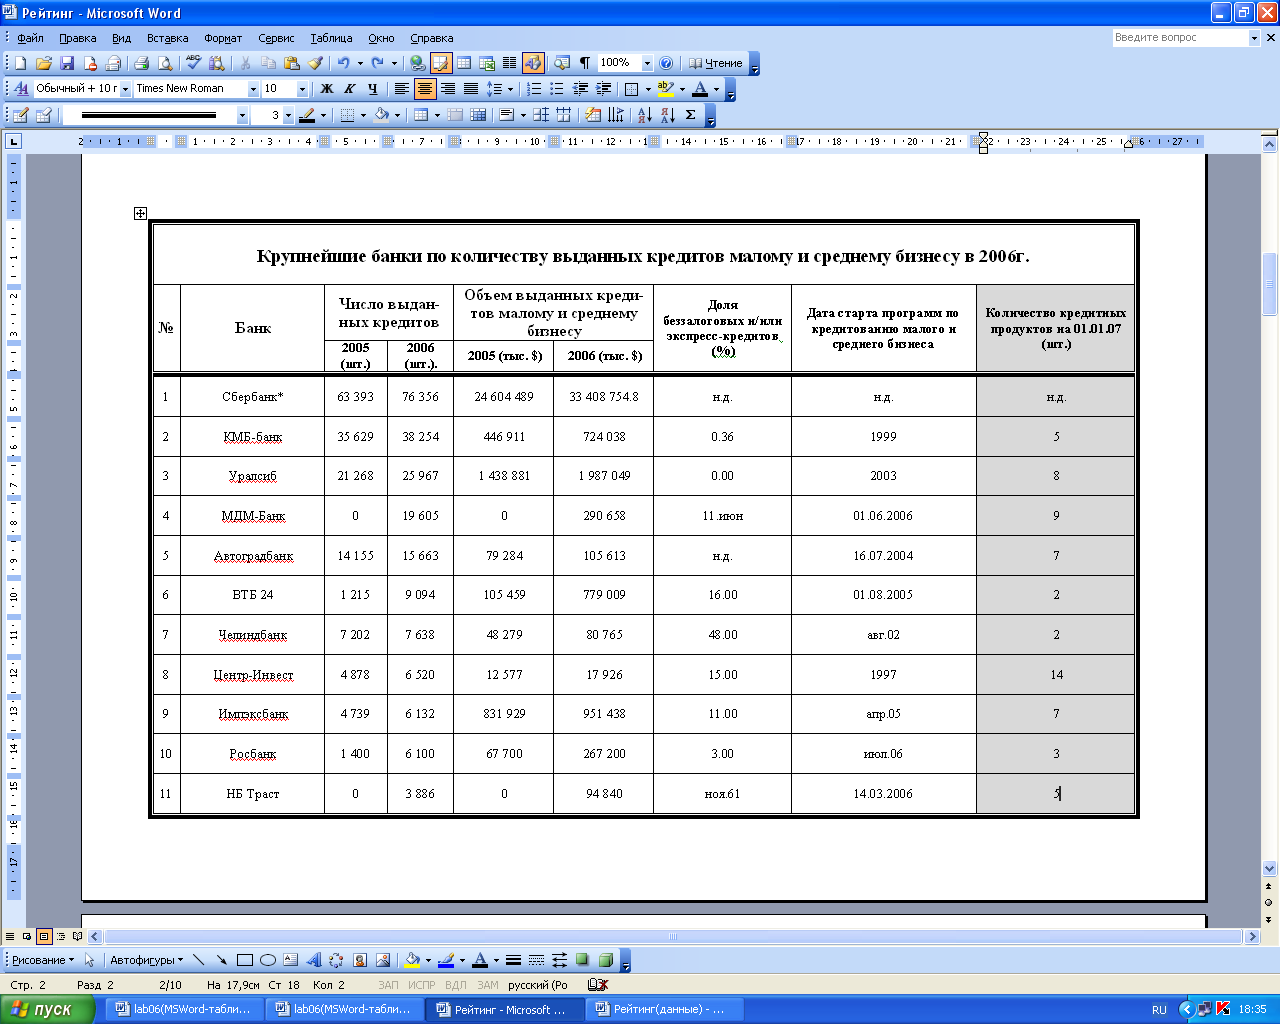This screenshot has width=1280, height=1024.
Task: Open the font size dropdown showing 10
Action: [x=302, y=89]
